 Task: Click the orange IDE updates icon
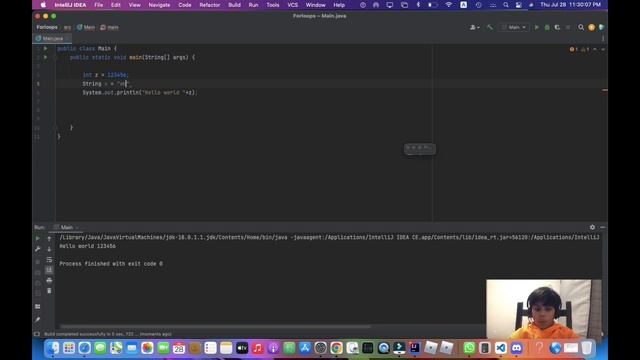pyautogui.click(x=591, y=27)
